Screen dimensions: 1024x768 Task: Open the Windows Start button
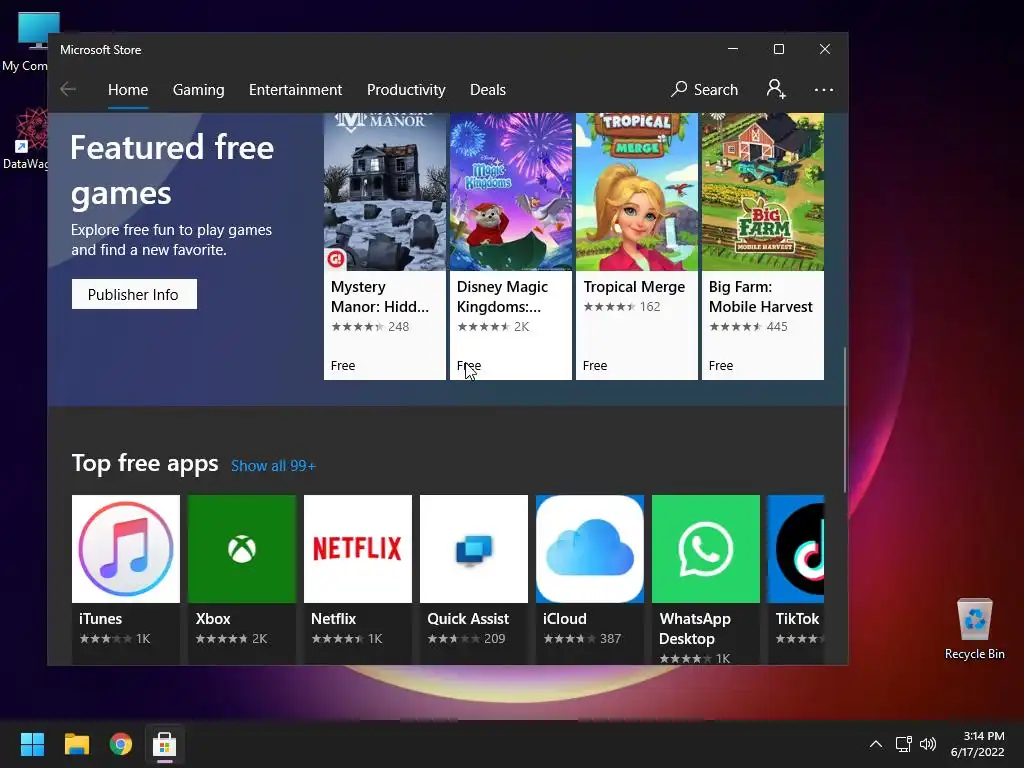[32, 744]
